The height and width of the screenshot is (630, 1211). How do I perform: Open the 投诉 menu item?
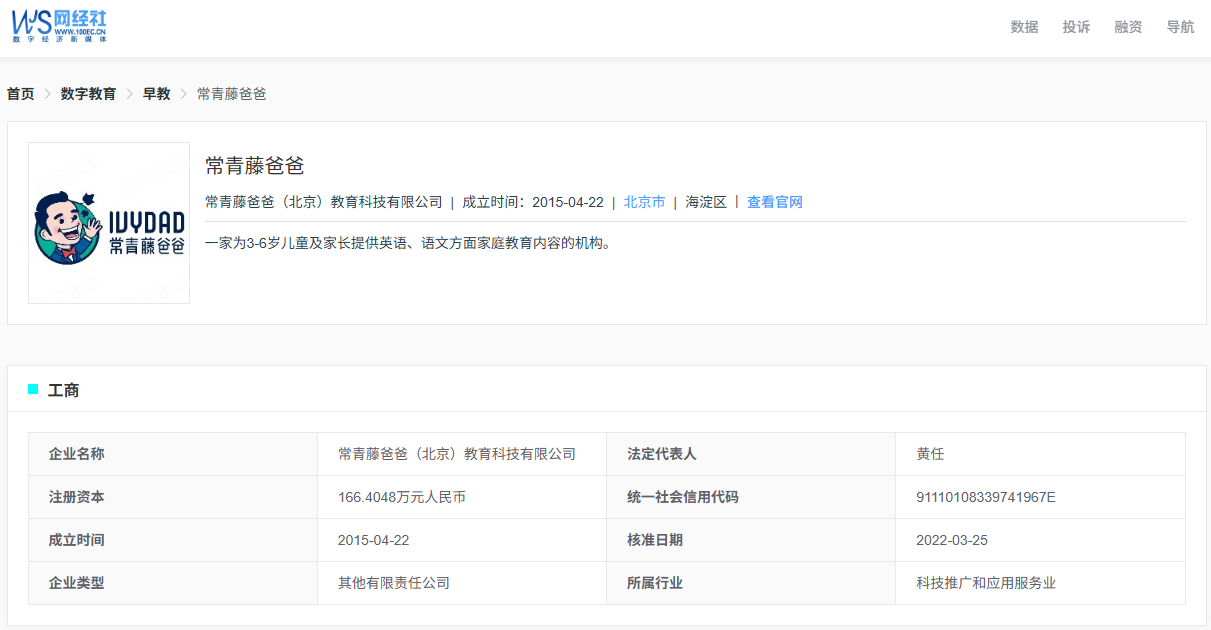(x=1076, y=27)
